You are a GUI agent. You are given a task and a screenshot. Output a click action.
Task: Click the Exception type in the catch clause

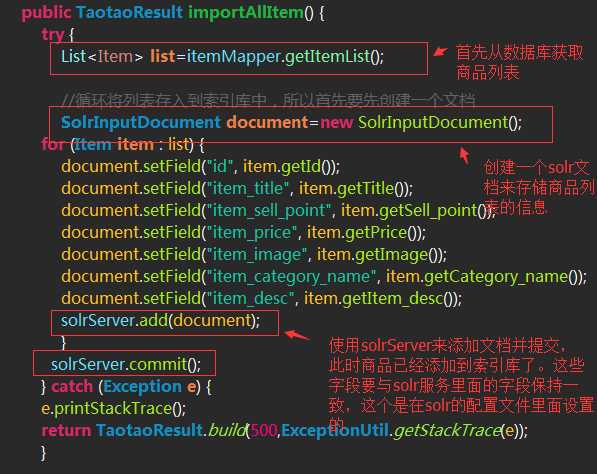coord(142,387)
